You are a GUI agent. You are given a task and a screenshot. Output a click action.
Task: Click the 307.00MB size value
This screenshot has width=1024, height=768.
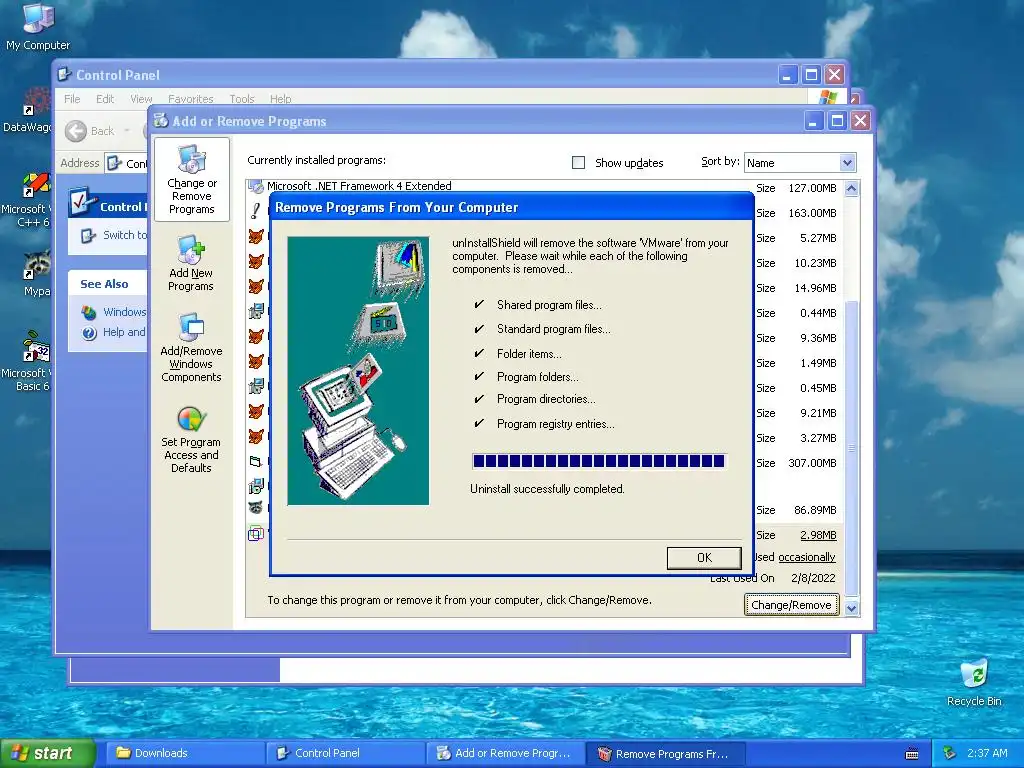pyautogui.click(x=812, y=463)
